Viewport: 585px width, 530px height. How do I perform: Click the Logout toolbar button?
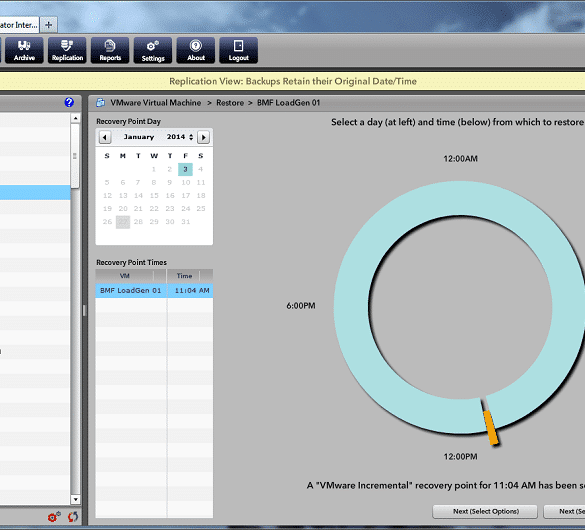(x=238, y=50)
